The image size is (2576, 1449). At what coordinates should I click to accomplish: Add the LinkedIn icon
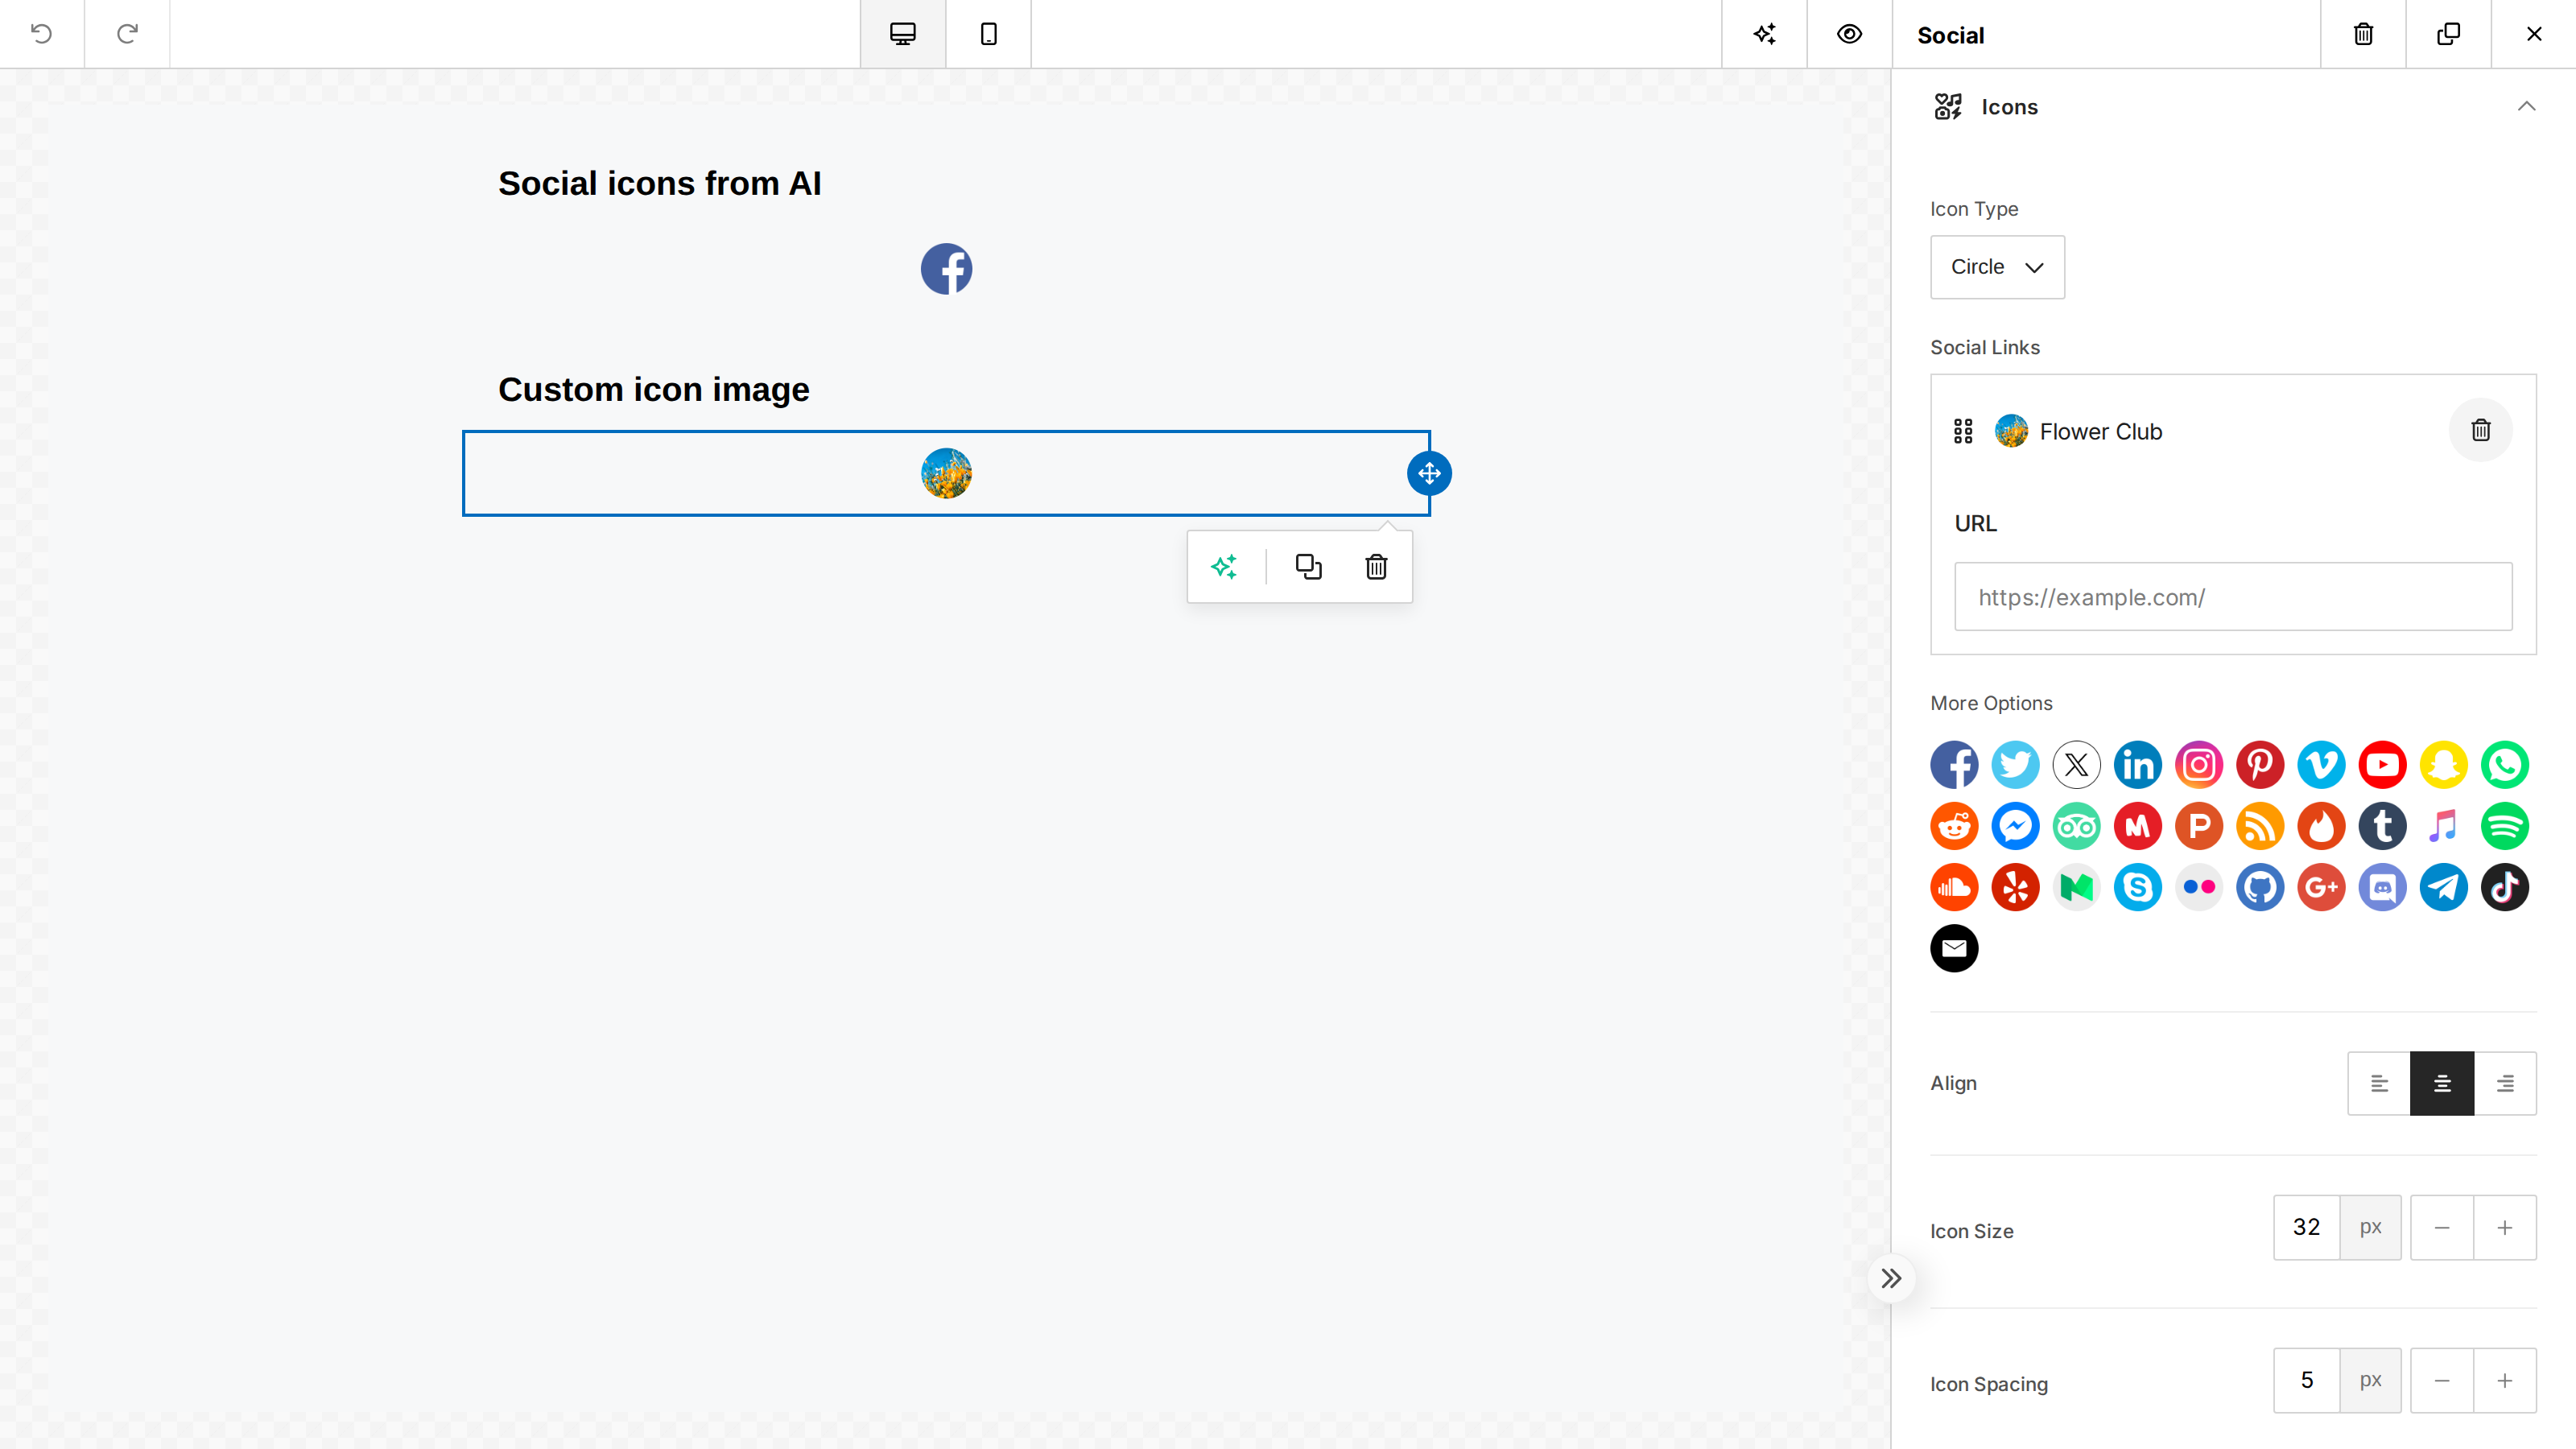[2138, 765]
